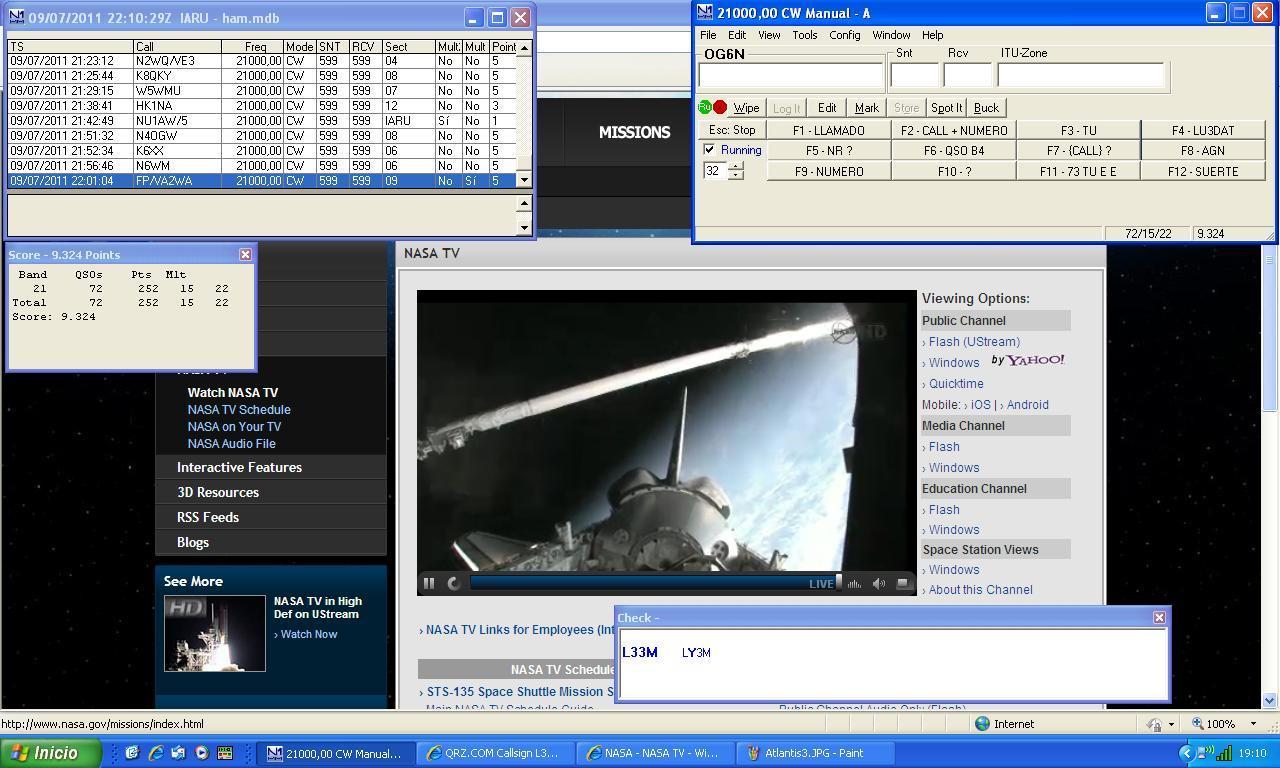Open the Window menu

[x=891, y=35]
